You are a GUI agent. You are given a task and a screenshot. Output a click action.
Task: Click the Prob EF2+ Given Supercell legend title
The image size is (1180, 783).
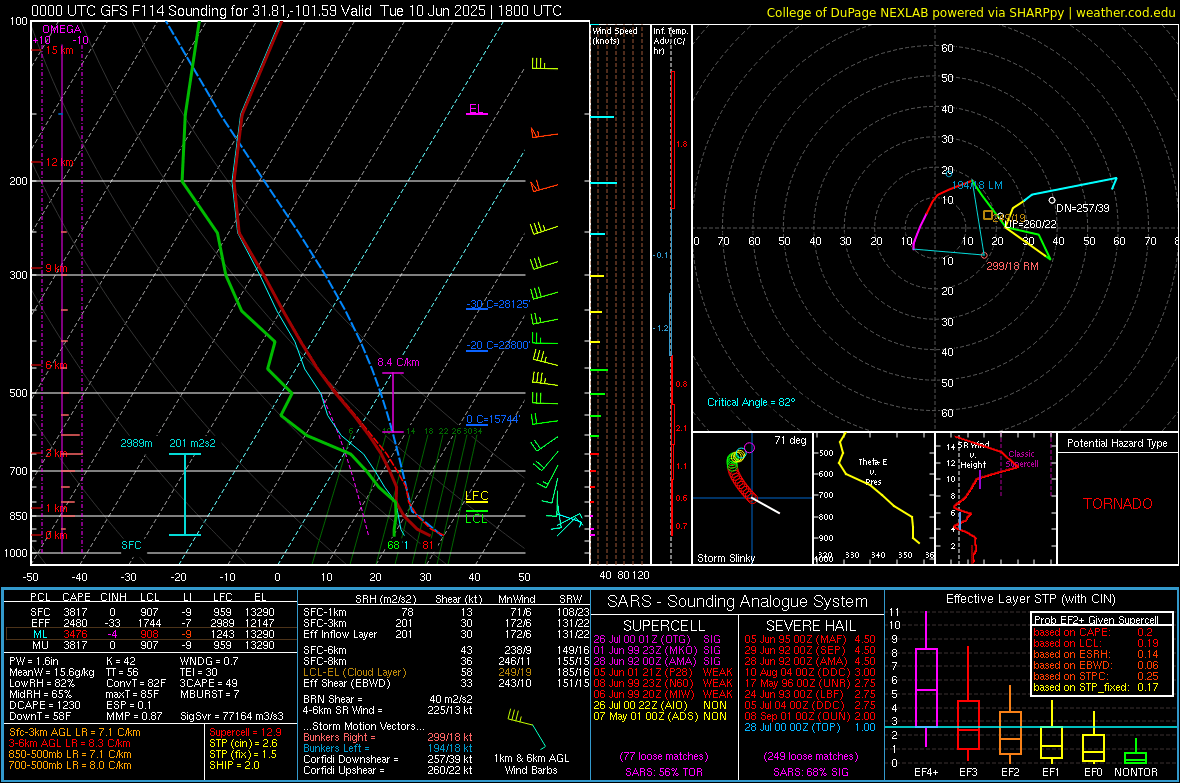click(x=1095, y=620)
